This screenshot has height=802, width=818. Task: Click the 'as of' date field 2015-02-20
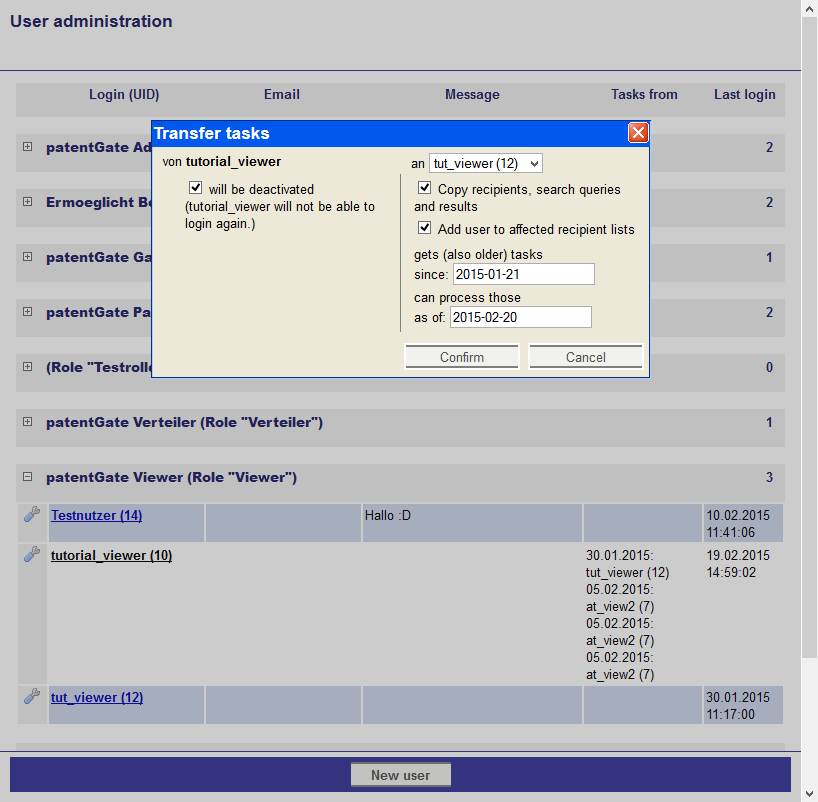click(x=521, y=317)
